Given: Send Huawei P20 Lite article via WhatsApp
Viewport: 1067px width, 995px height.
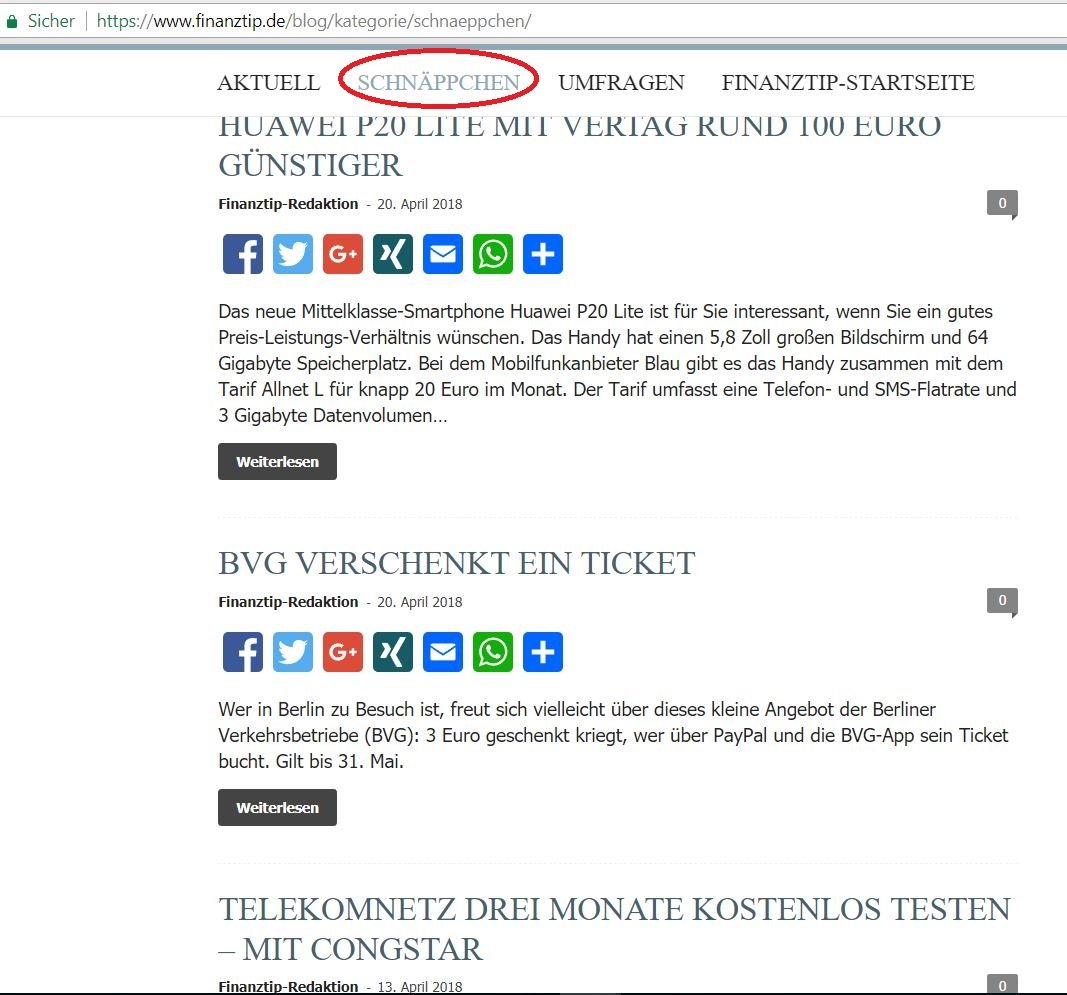Looking at the screenshot, I should 493,254.
